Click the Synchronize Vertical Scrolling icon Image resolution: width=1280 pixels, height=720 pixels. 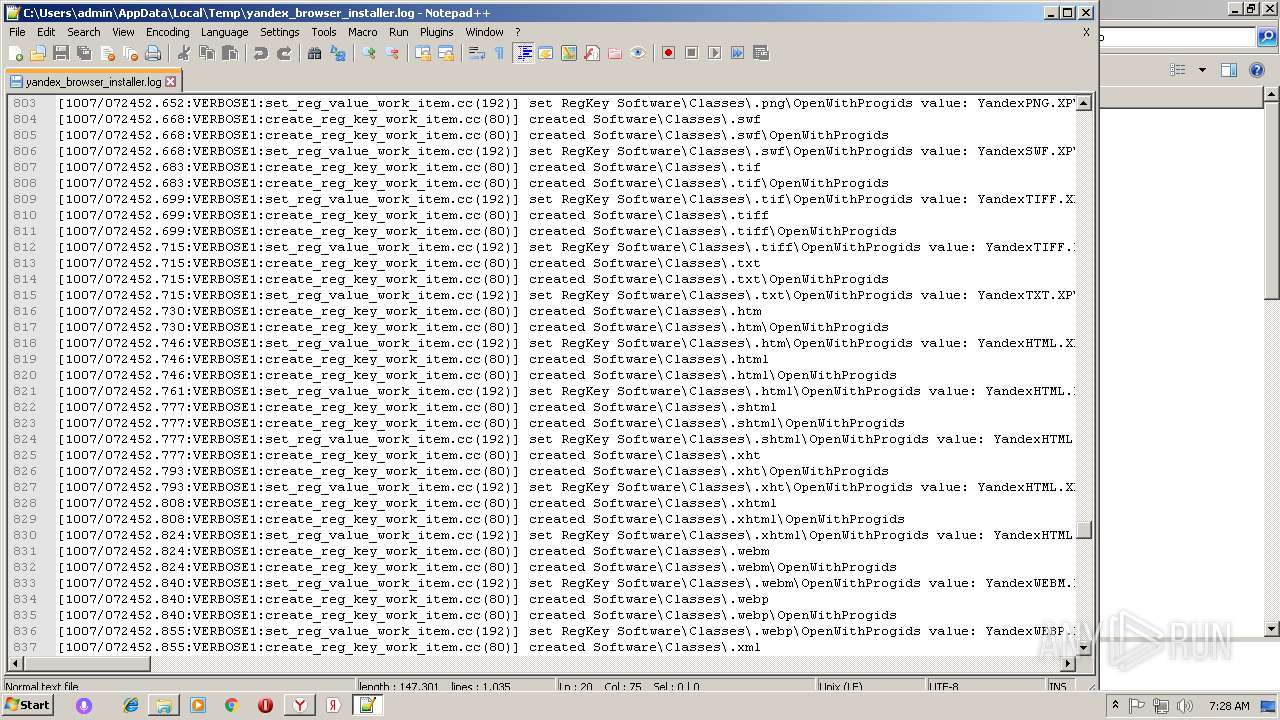(422, 53)
